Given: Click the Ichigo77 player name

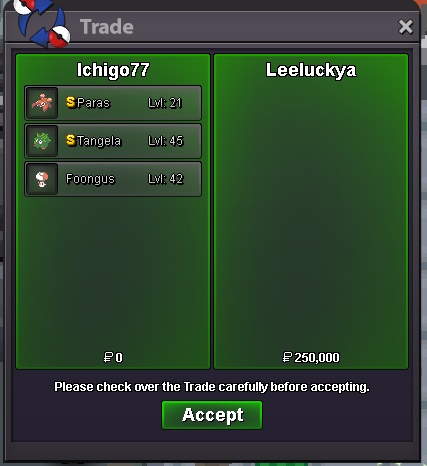Looking at the screenshot, I should [113, 70].
